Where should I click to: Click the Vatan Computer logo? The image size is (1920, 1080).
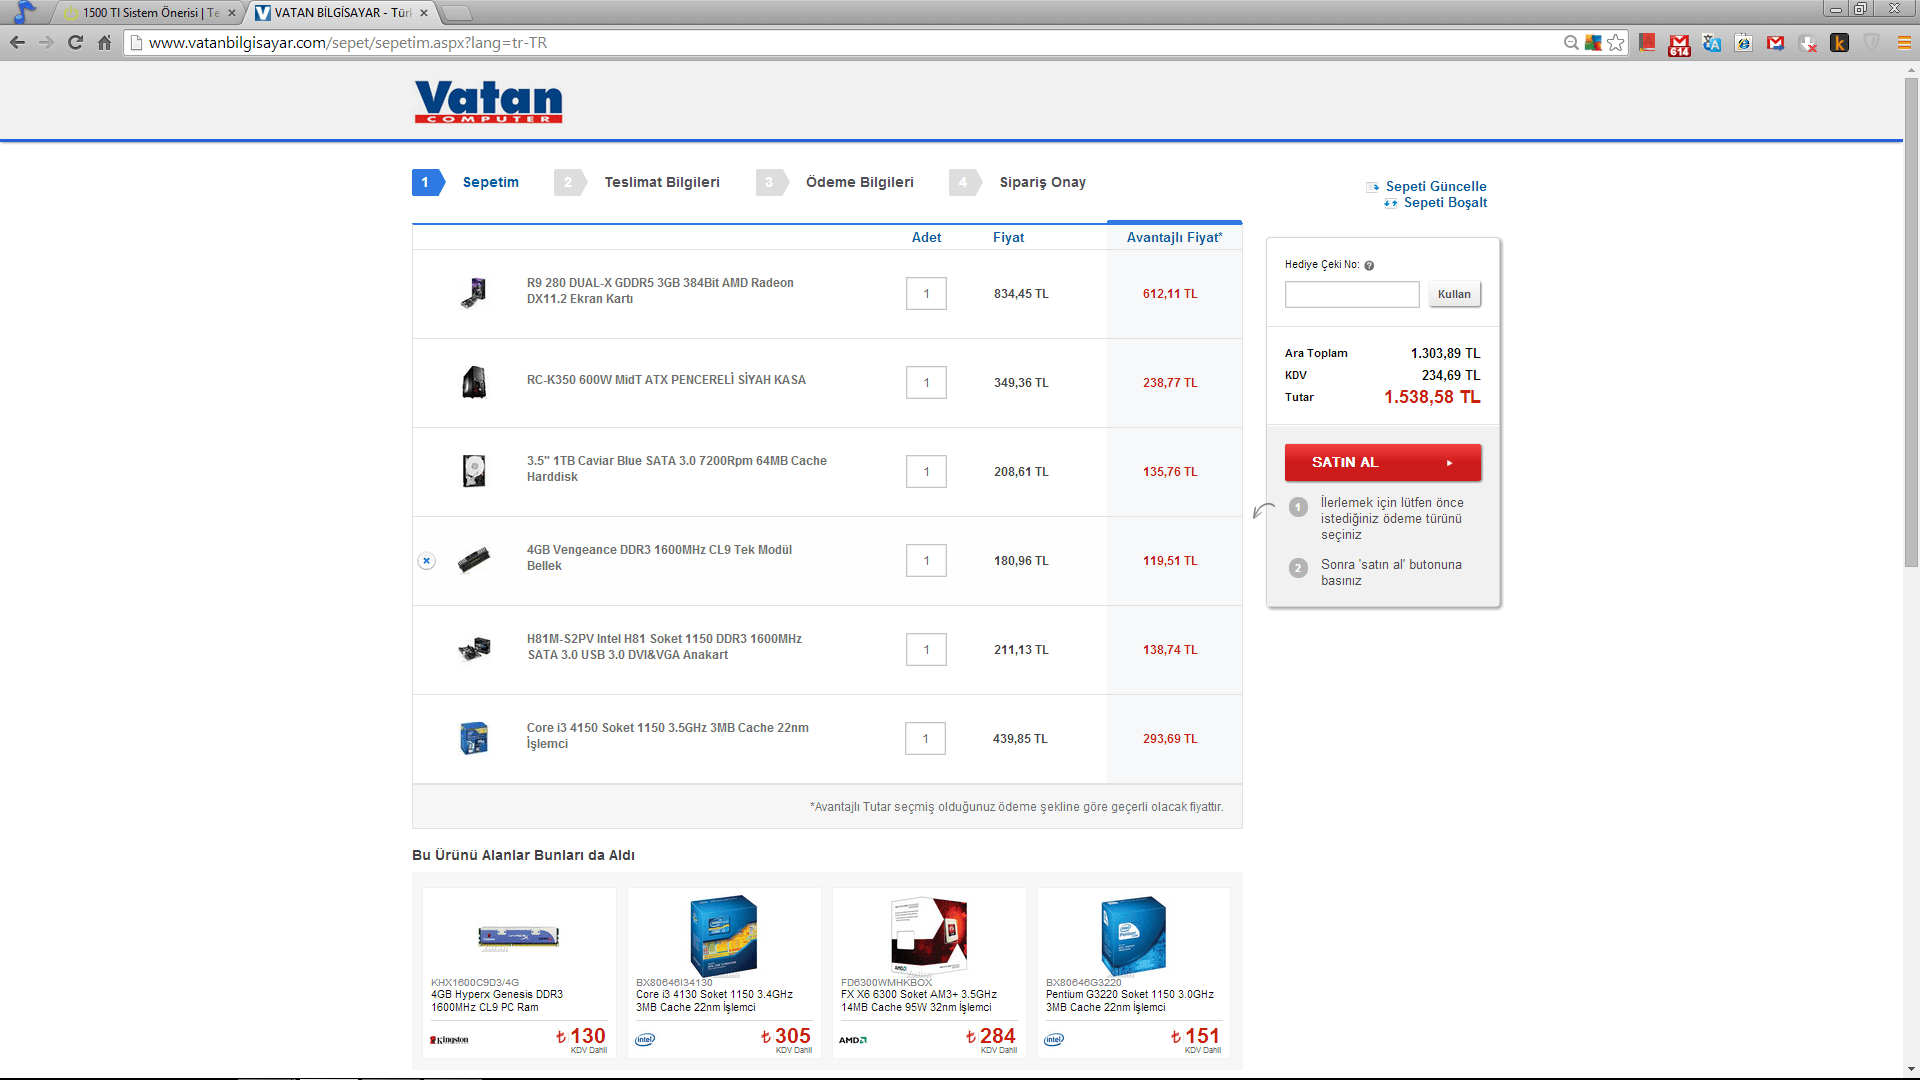point(488,102)
